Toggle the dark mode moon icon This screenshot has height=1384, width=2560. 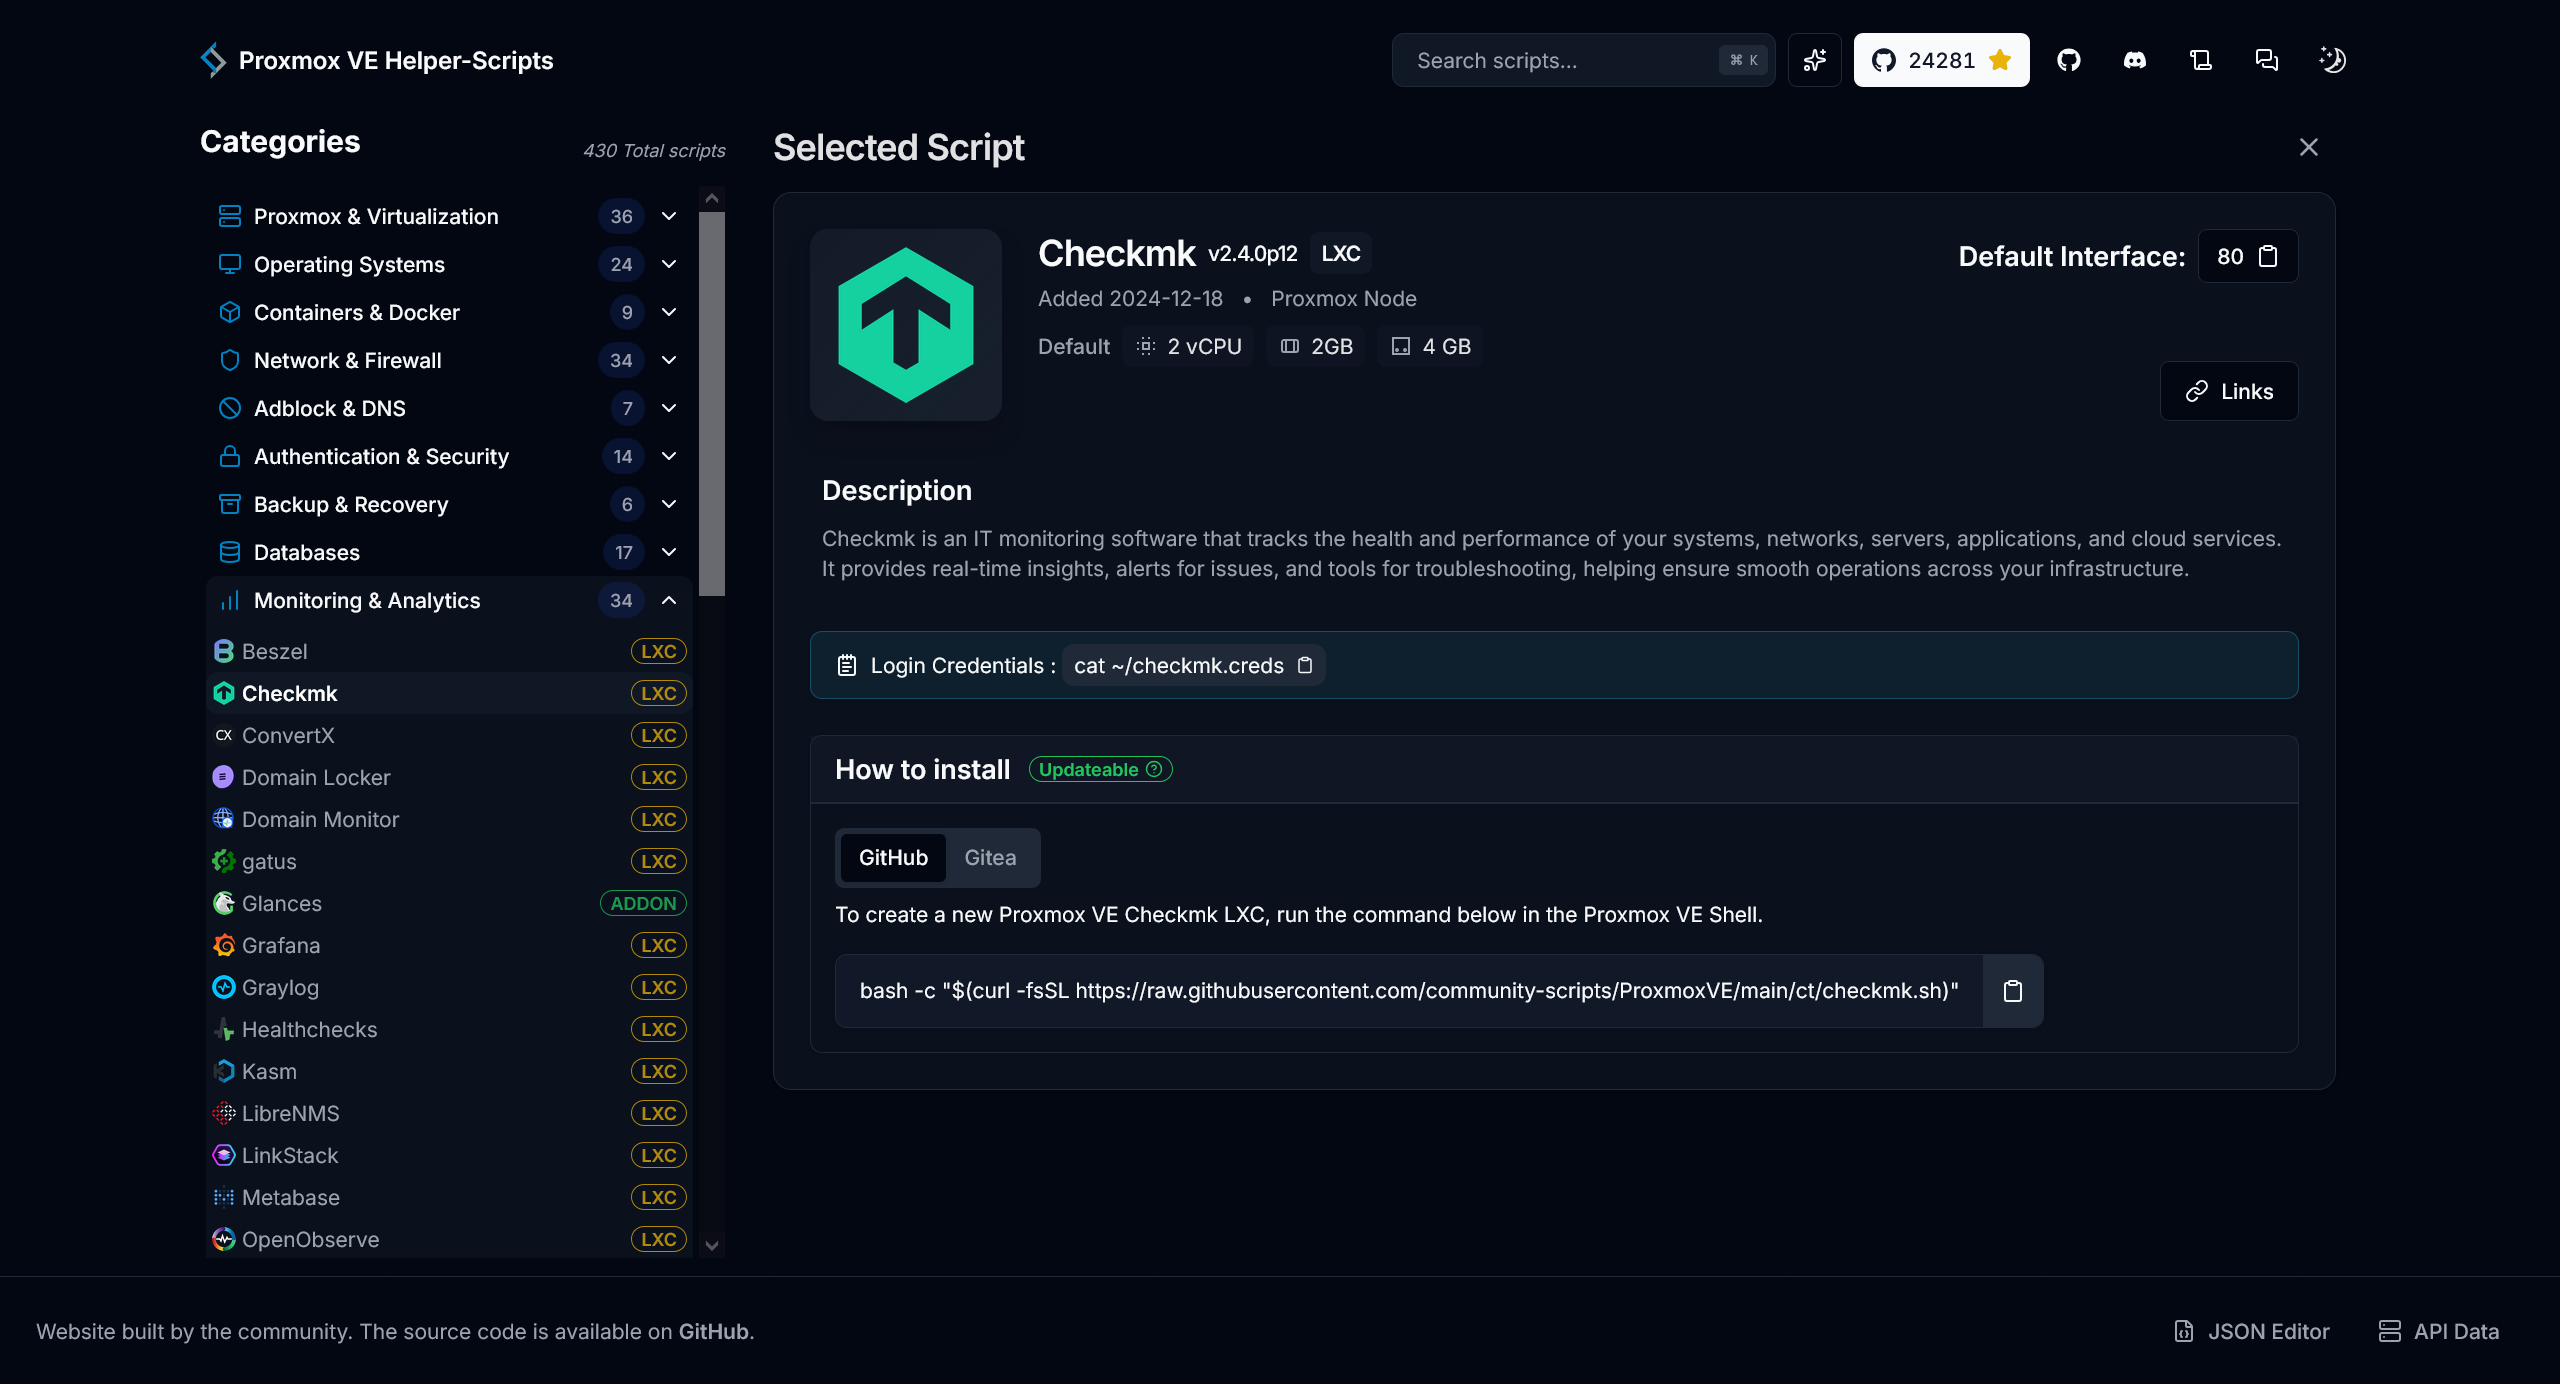[x=2332, y=60]
